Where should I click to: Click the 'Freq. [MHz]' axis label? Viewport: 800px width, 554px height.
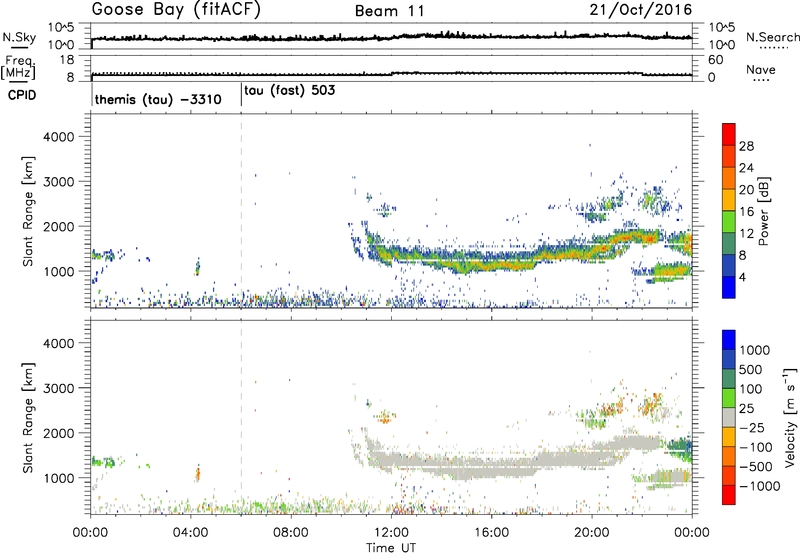[18, 68]
